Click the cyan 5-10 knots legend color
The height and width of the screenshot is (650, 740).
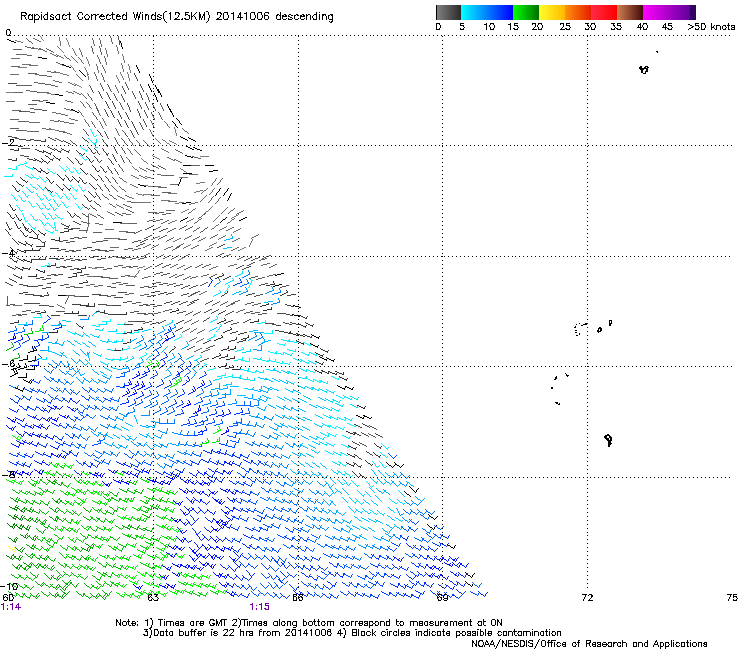click(x=473, y=12)
